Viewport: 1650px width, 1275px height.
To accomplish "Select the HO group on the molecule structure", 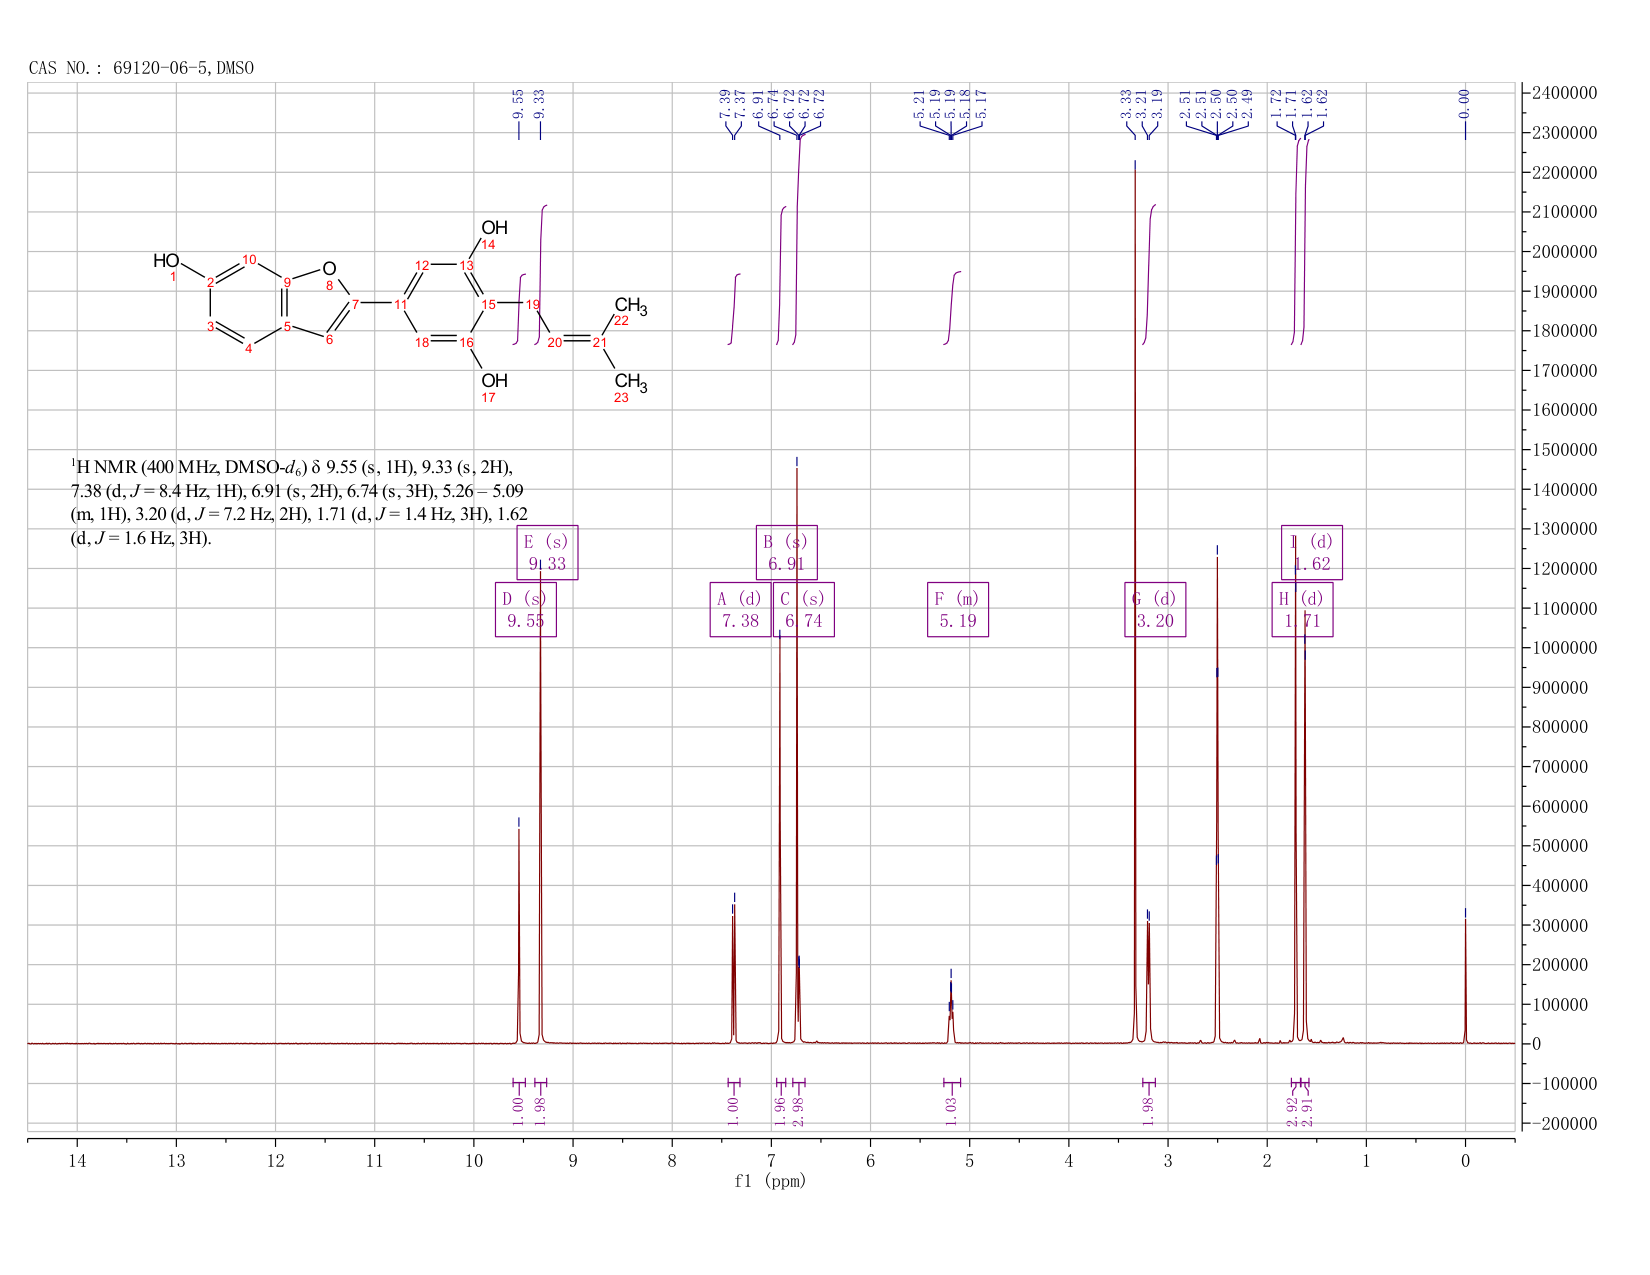I will (166, 261).
